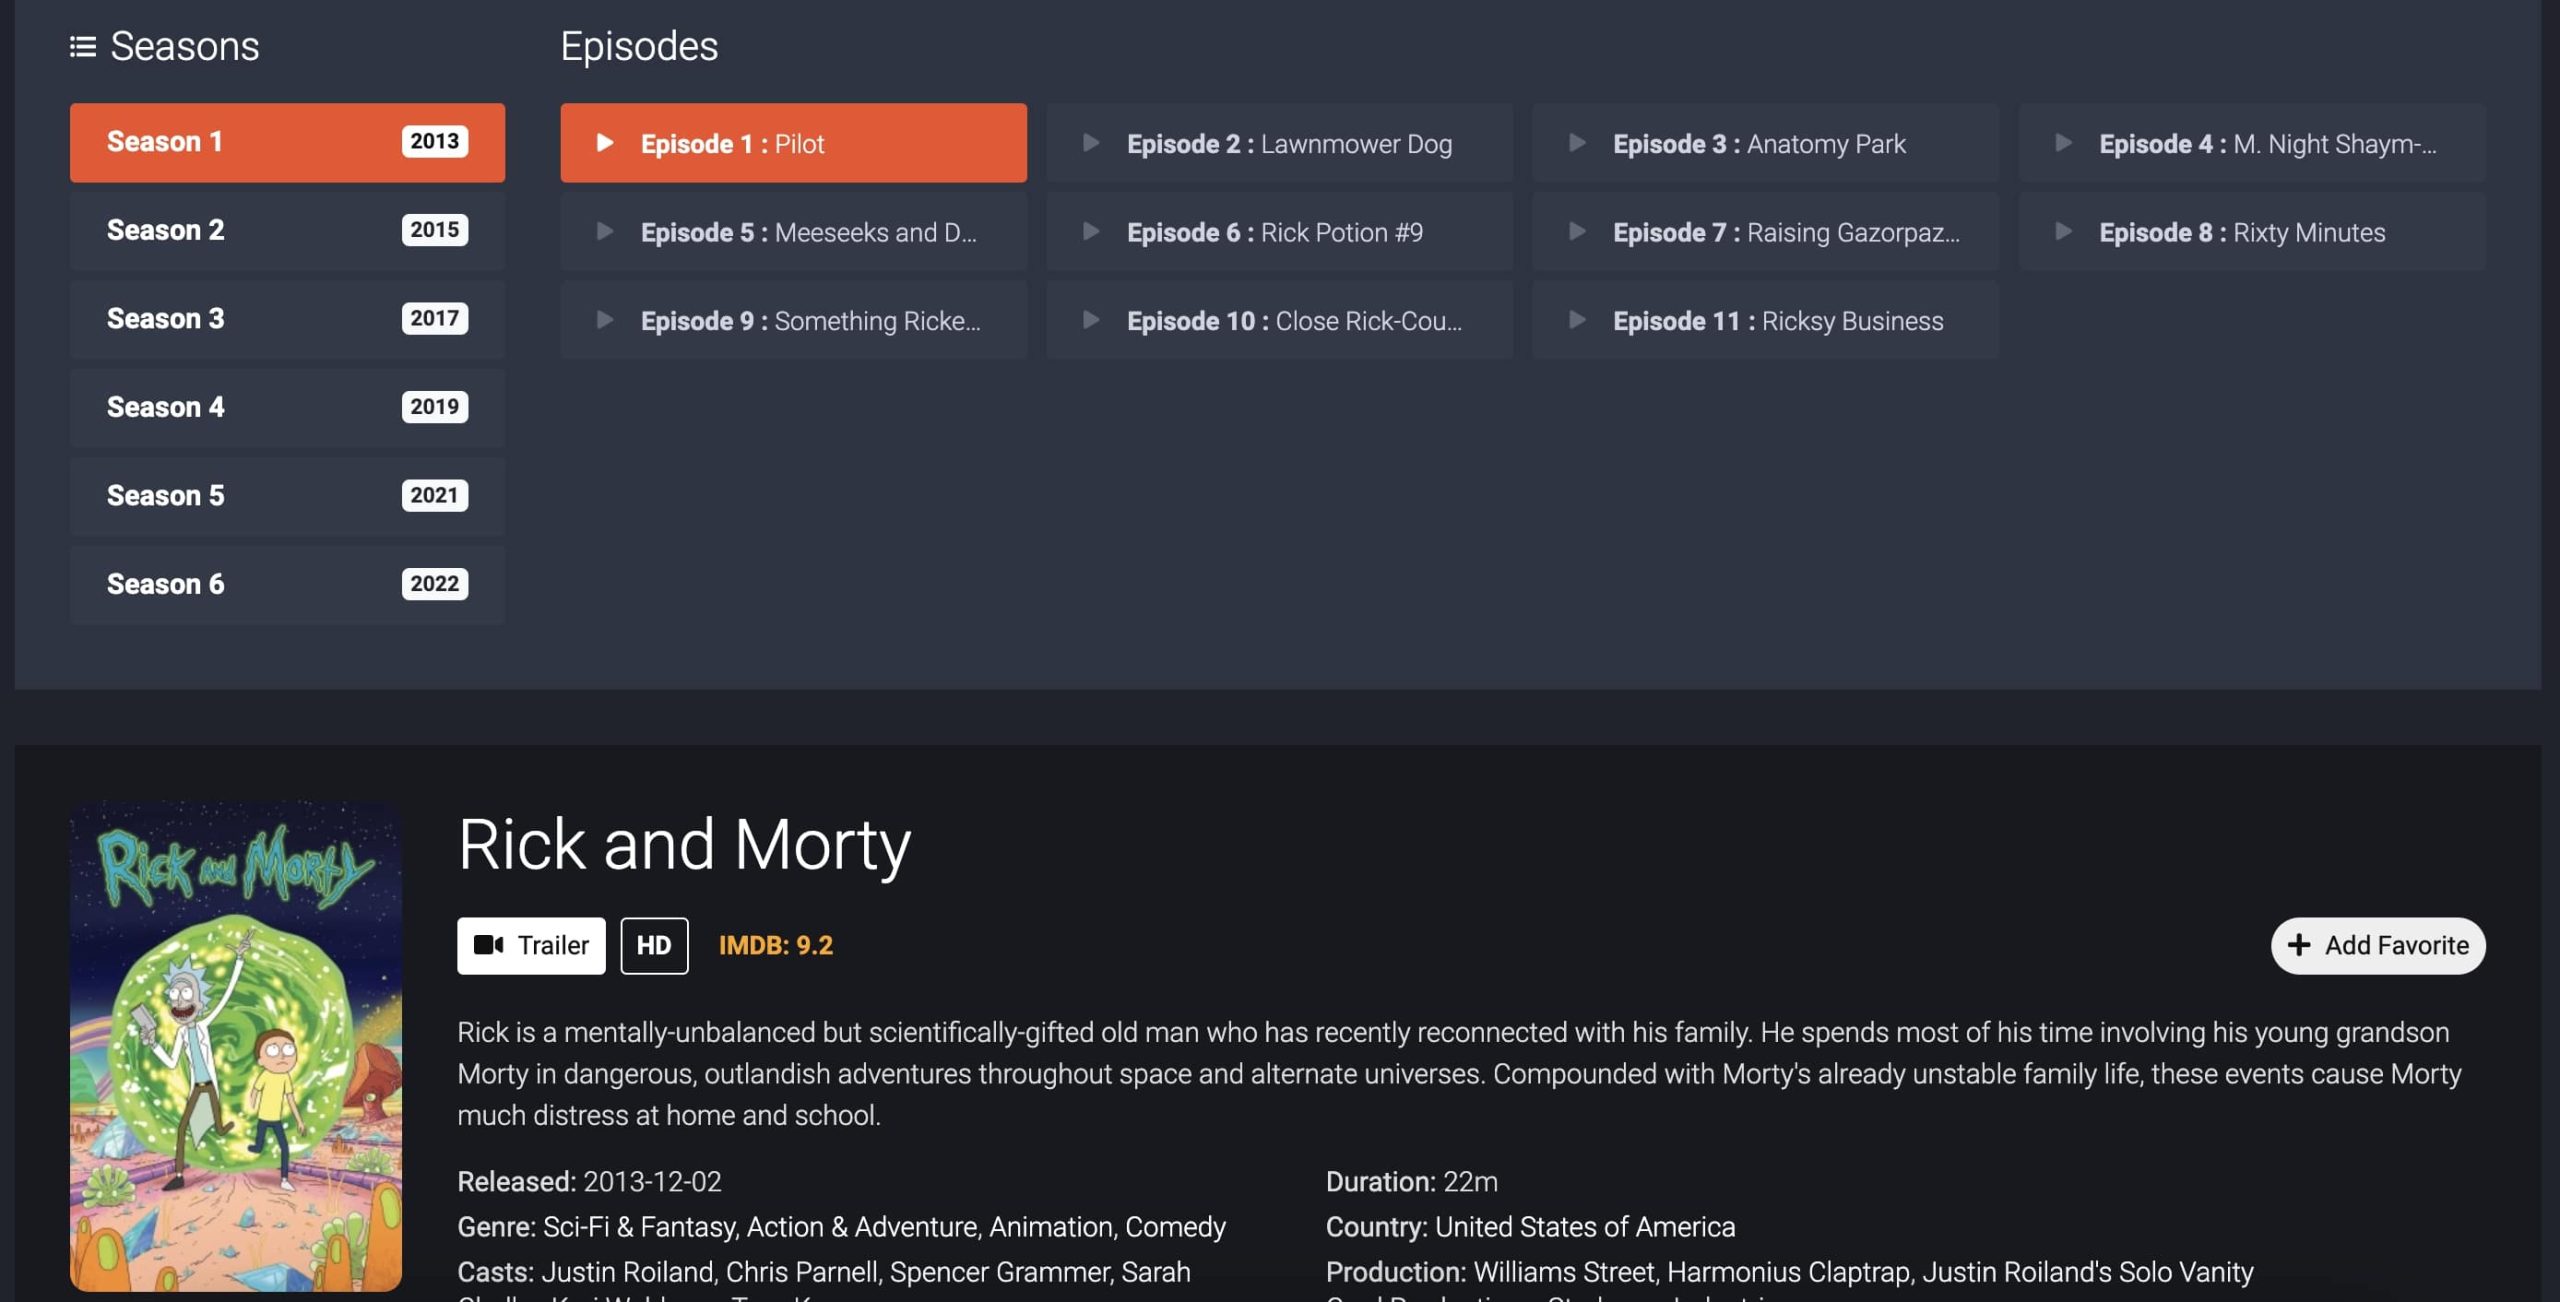
Task: Click the IMDB 9.2 rating
Action: tap(775, 945)
